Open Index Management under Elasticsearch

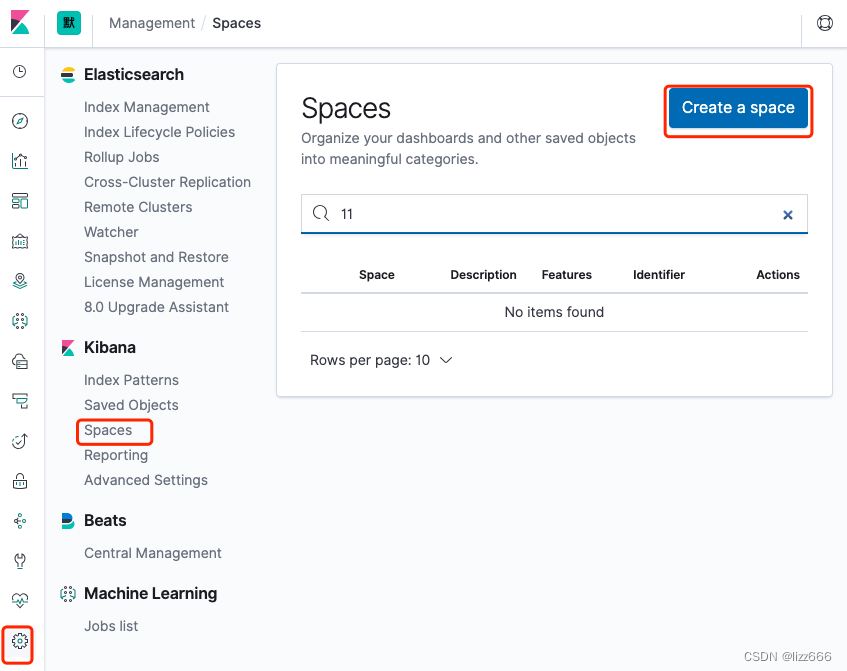point(146,107)
